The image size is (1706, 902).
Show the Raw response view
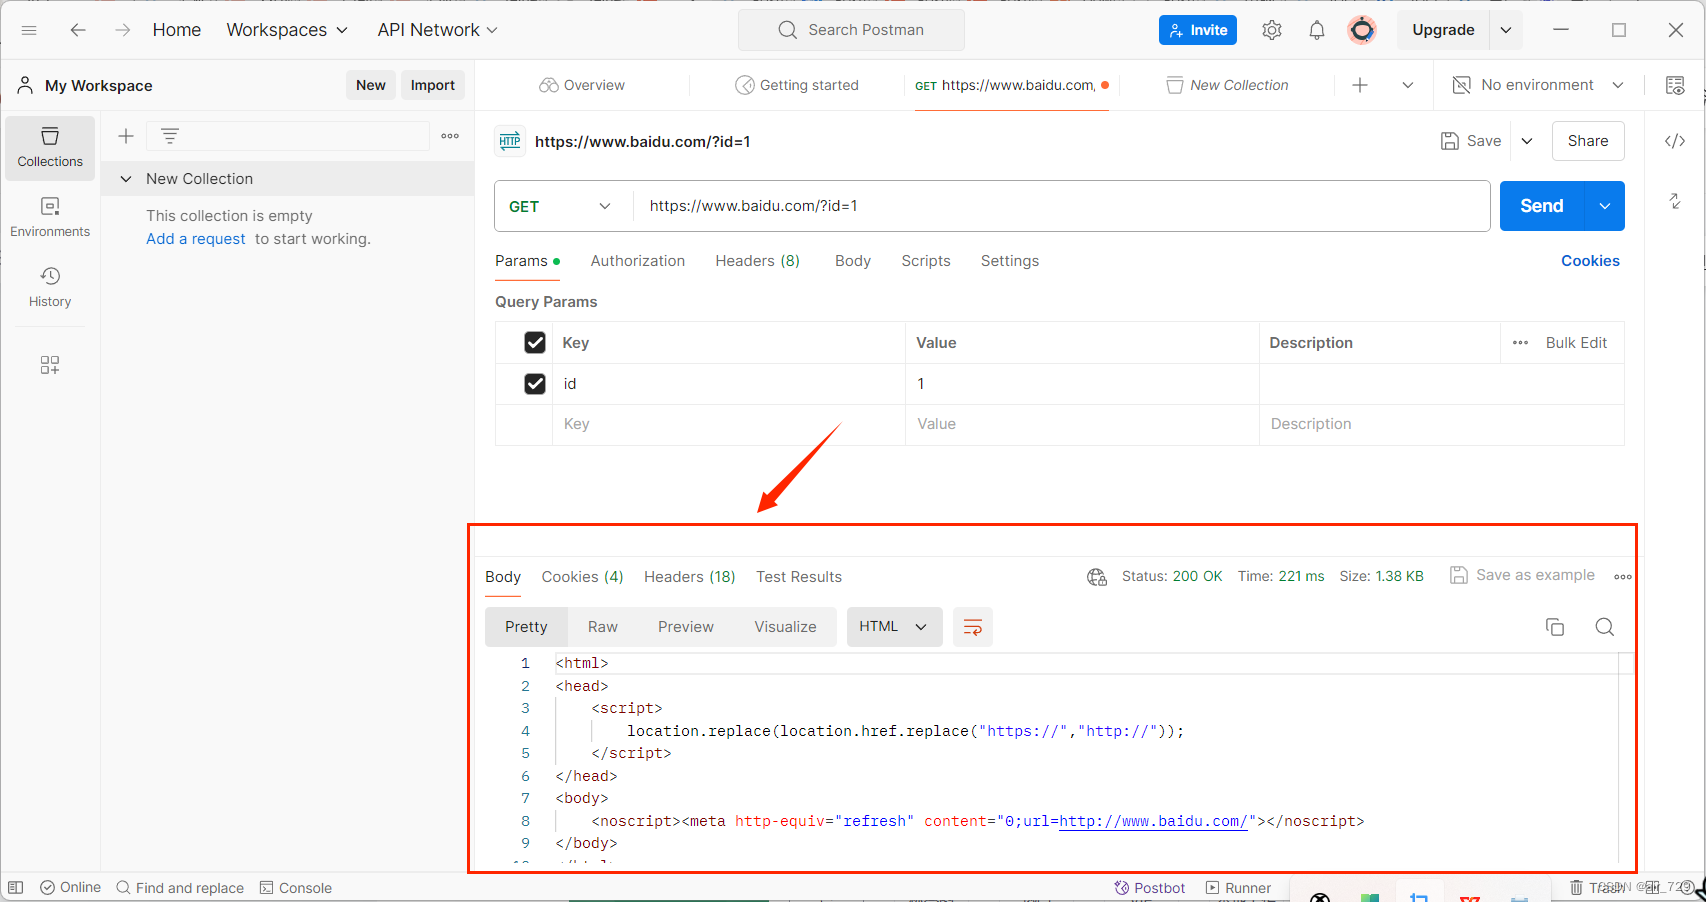pos(603,627)
